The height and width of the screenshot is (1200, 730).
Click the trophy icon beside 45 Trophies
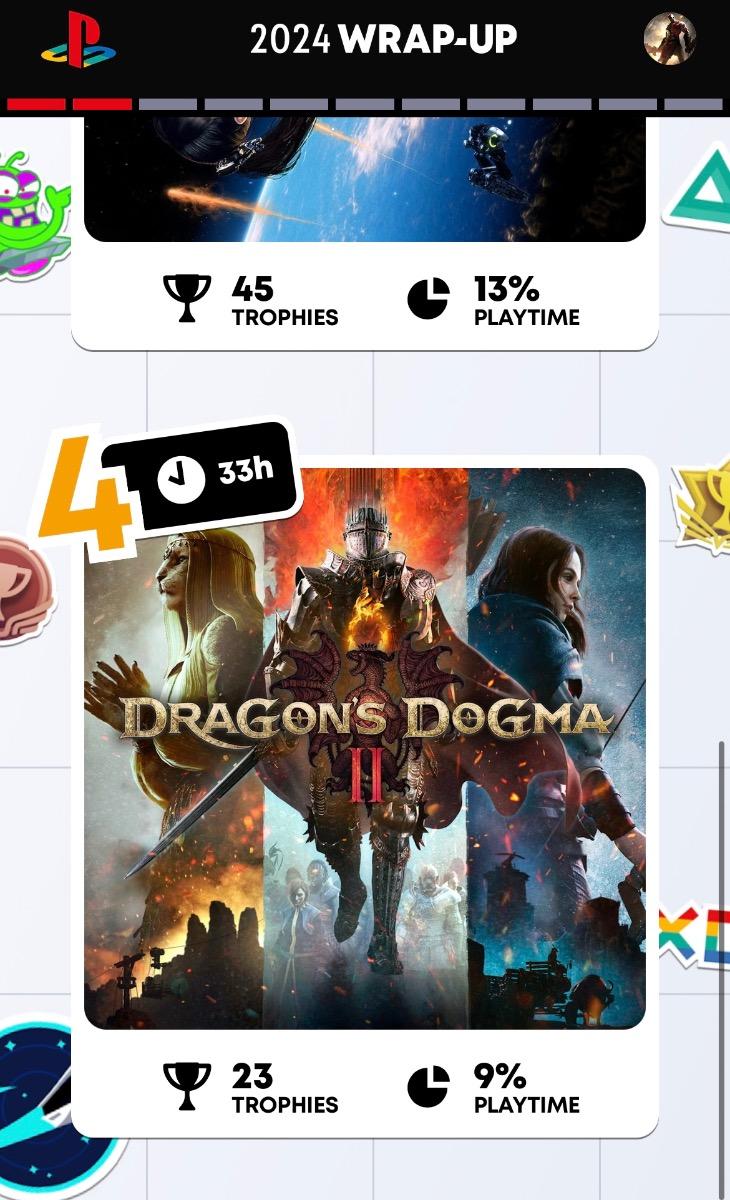187,298
